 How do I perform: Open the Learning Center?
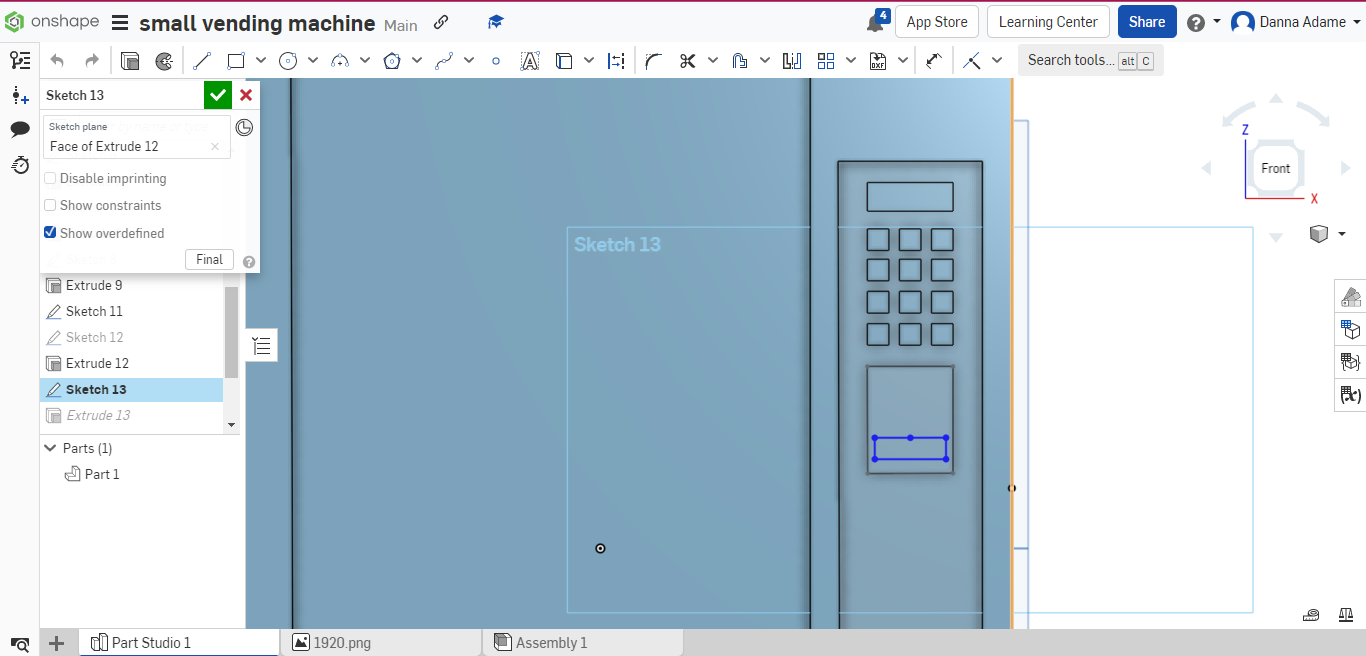click(1048, 21)
